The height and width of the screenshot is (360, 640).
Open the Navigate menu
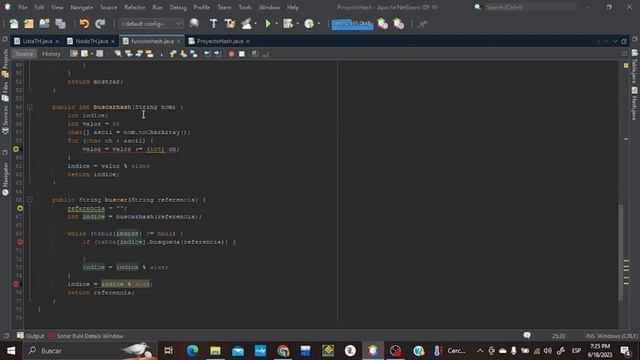(82, 7)
